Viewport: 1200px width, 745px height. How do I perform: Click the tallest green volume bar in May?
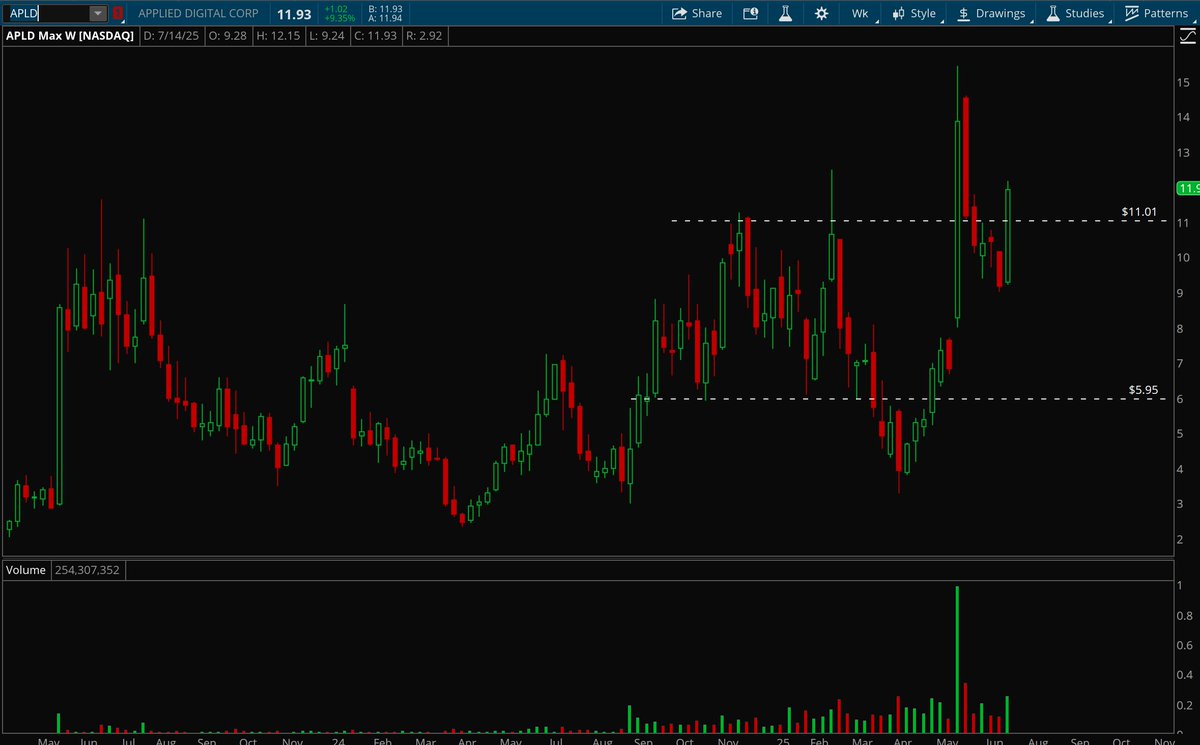pyautogui.click(x=957, y=660)
